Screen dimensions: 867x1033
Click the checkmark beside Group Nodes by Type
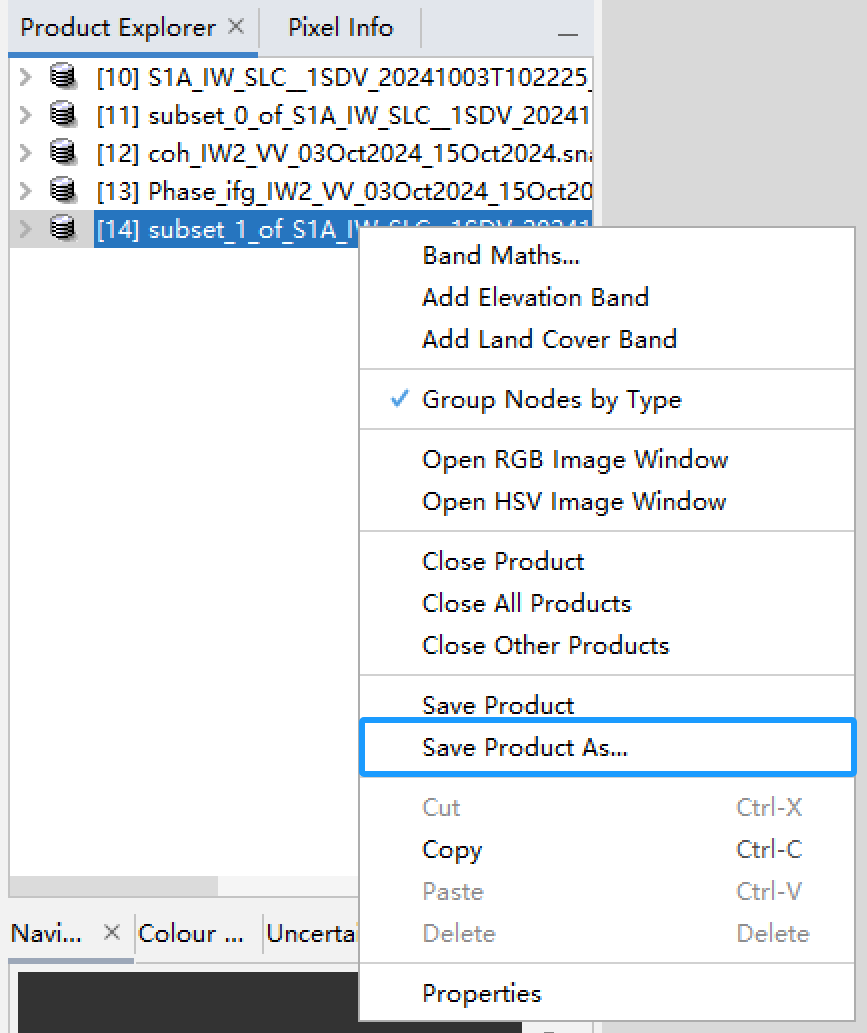point(398,397)
